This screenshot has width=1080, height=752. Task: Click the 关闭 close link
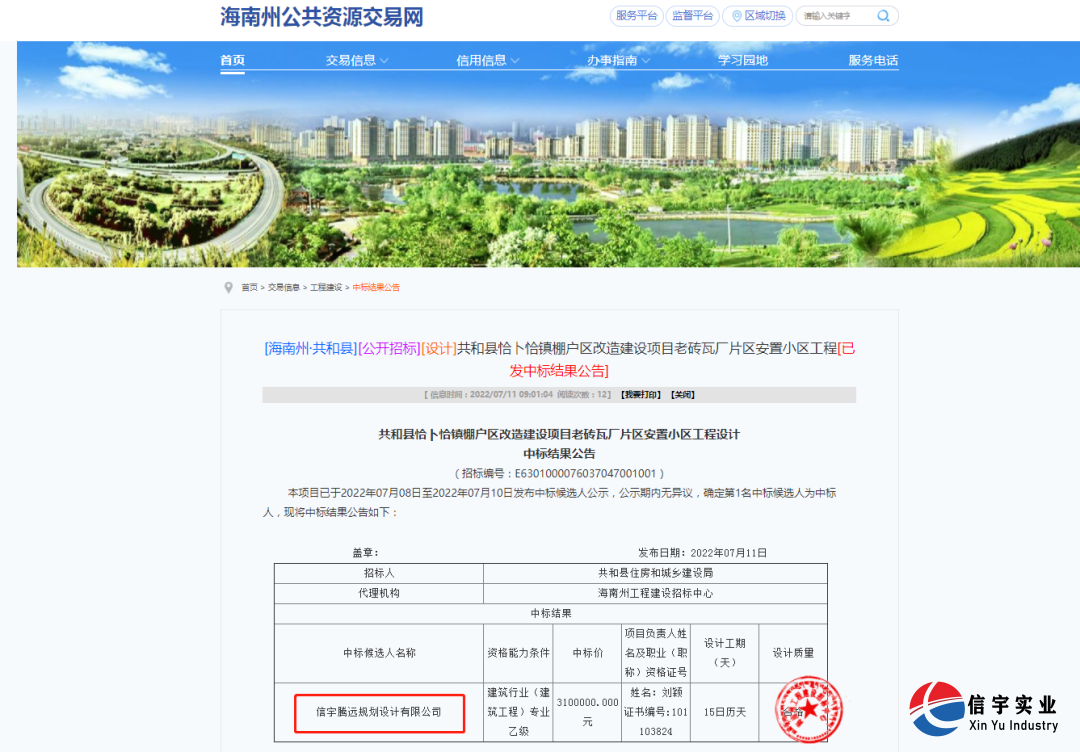(681, 394)
